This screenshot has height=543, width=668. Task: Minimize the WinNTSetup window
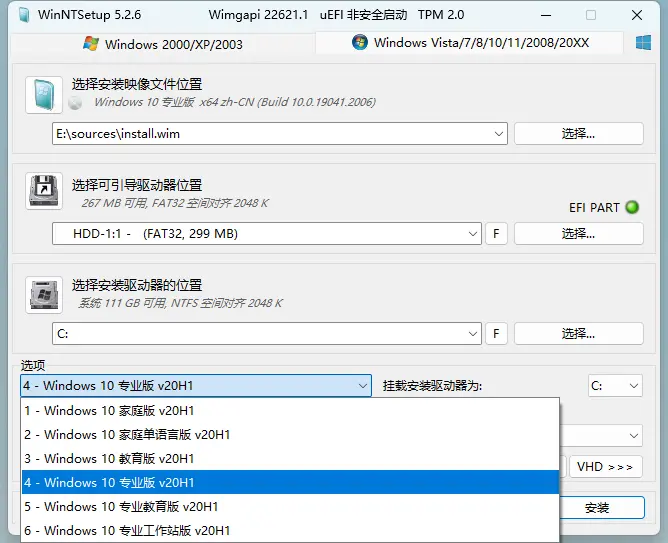(x=546, y=15)
